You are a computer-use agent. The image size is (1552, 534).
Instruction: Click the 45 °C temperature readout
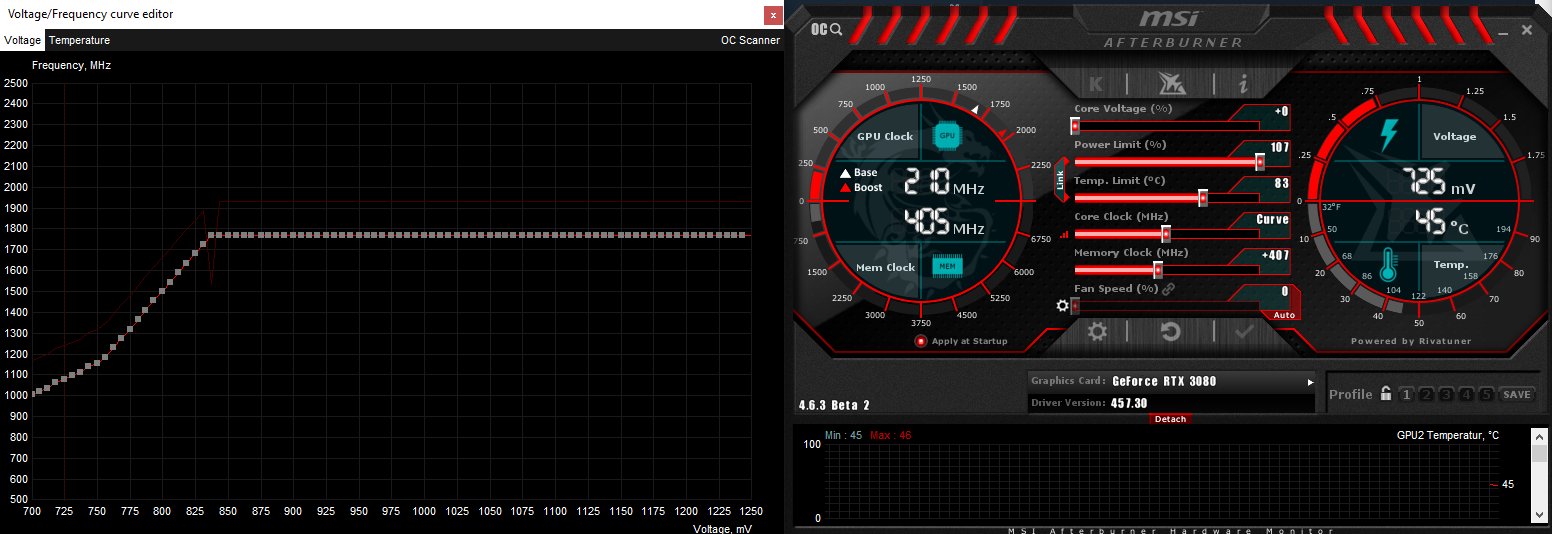pyautogui.click(x=1441, y=223)
